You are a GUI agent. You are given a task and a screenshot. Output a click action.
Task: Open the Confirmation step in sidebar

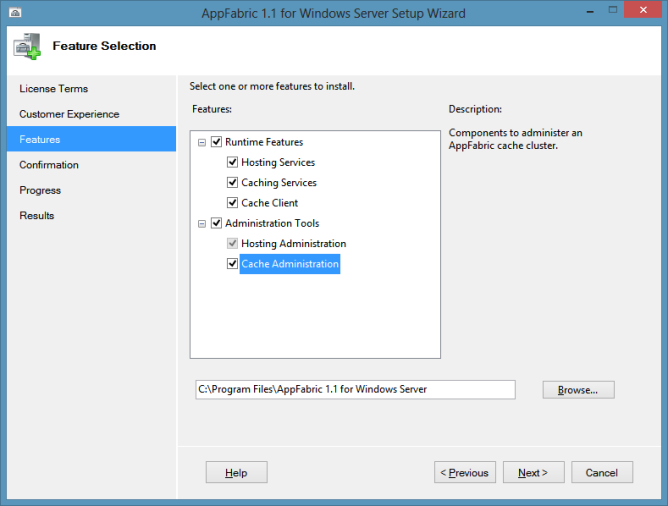[49, 165]
